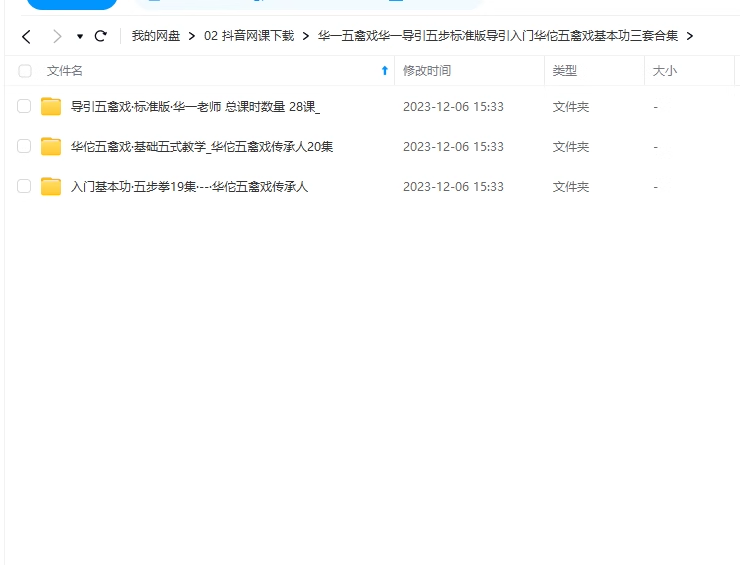Open 入门基本功·五步拳19集----华佗五禽戏传承人

189,187
